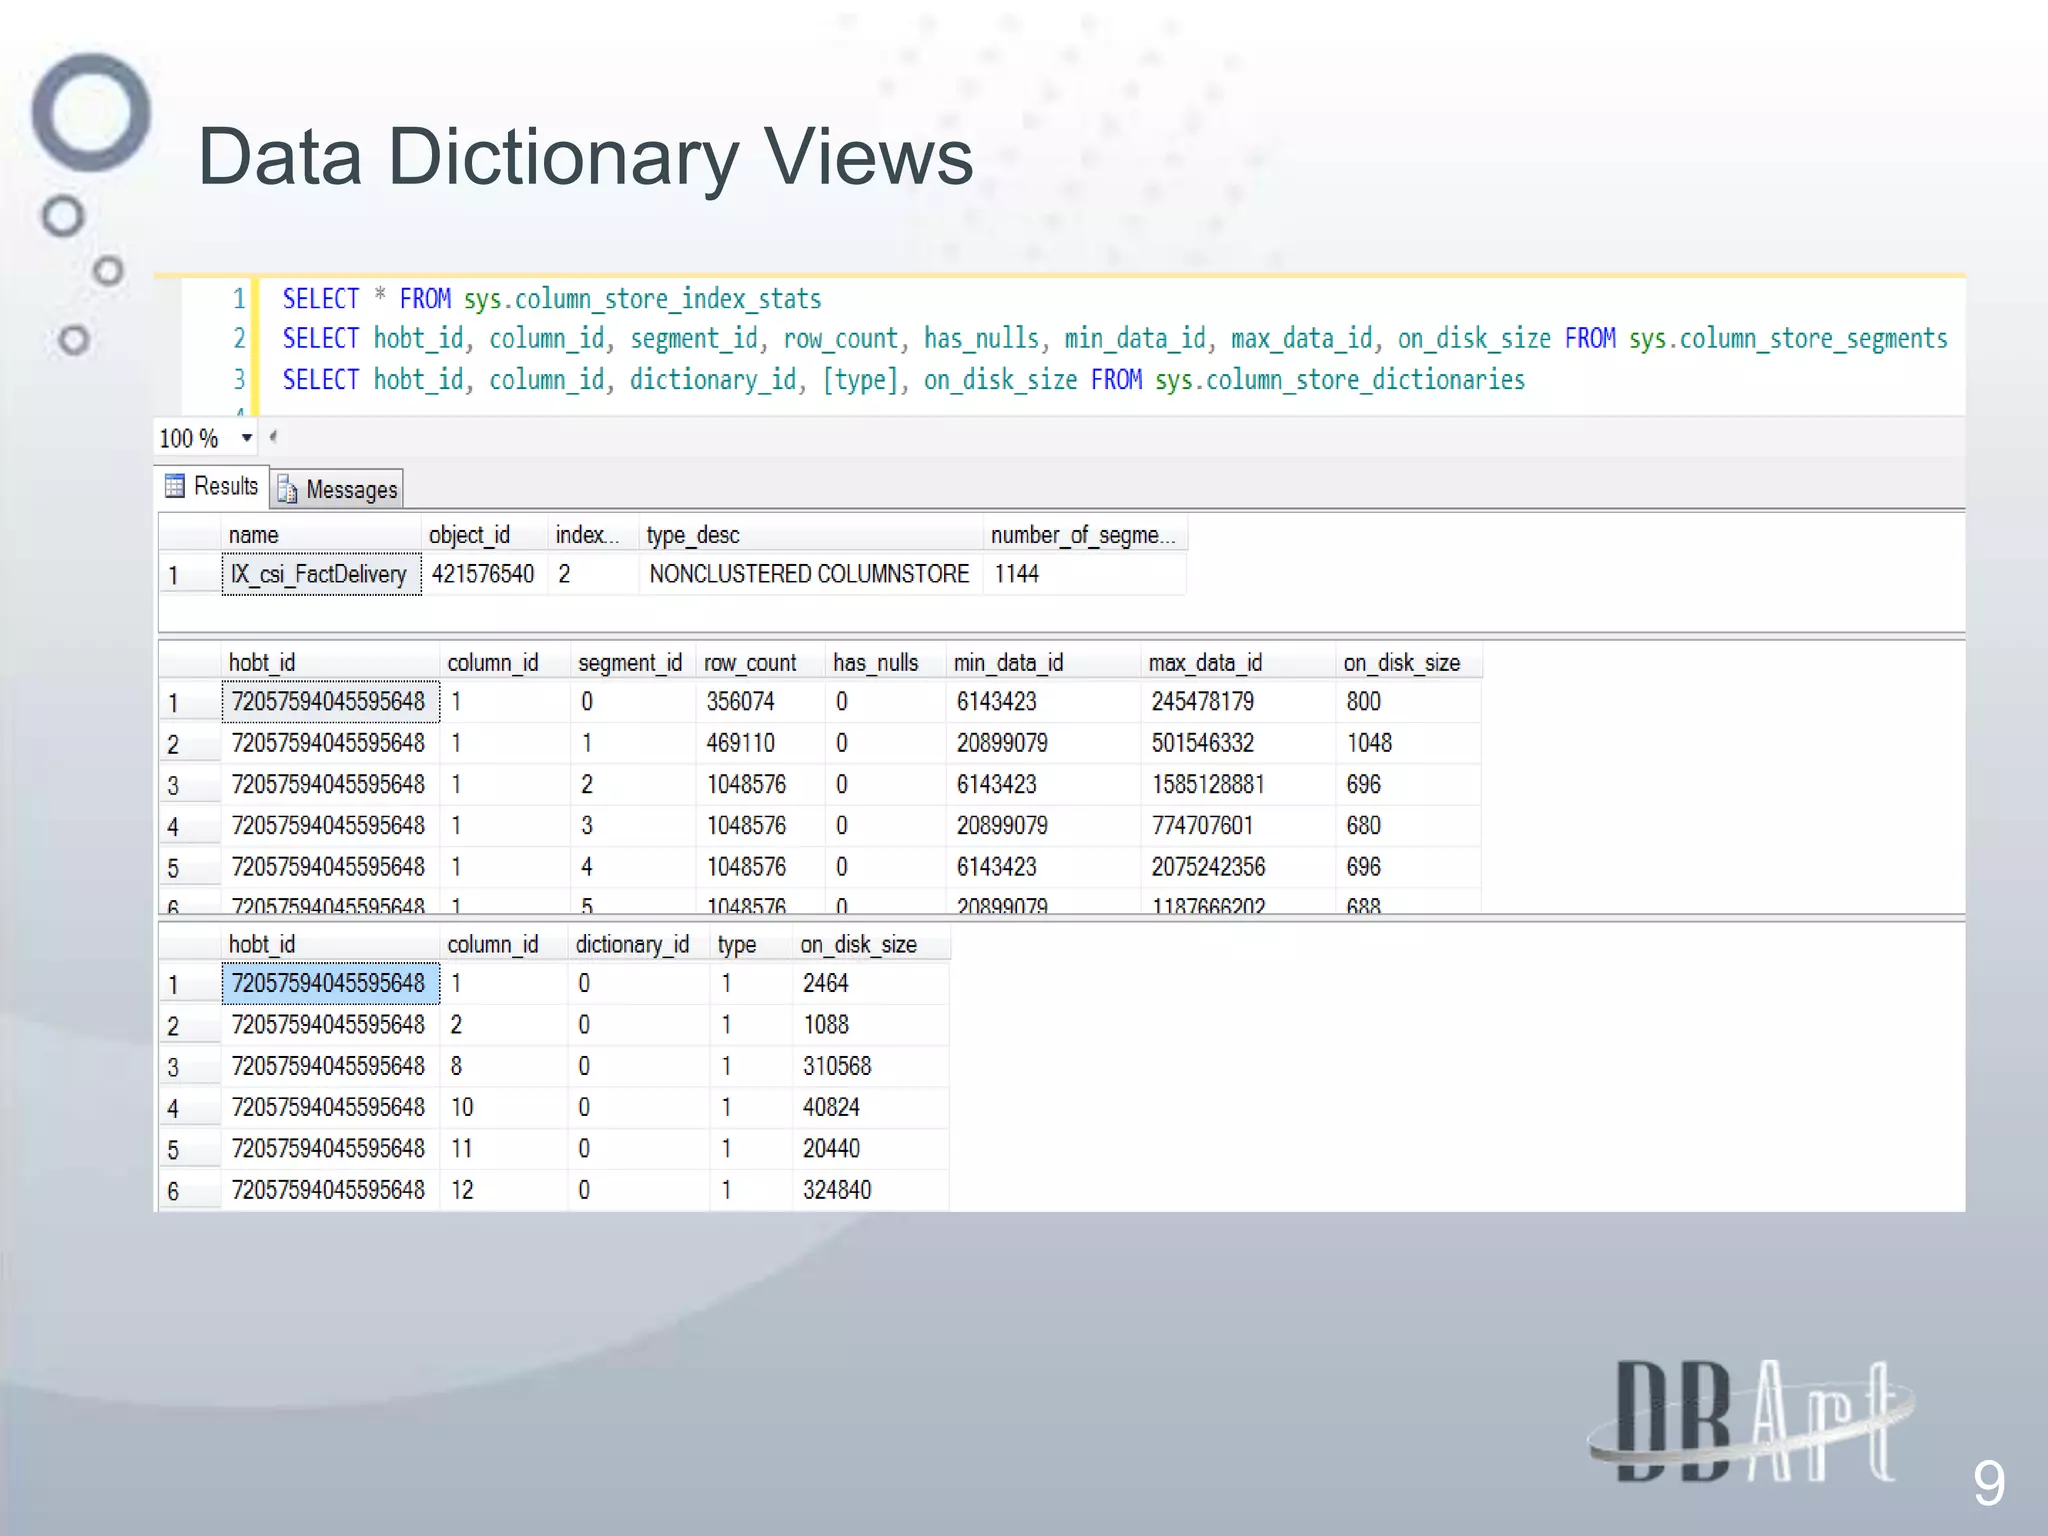Image resolution: width=2048 pixels, height=1536 pixels.
Task: Click the 'segment_id' column header
Action: click(x=632, y=662)
